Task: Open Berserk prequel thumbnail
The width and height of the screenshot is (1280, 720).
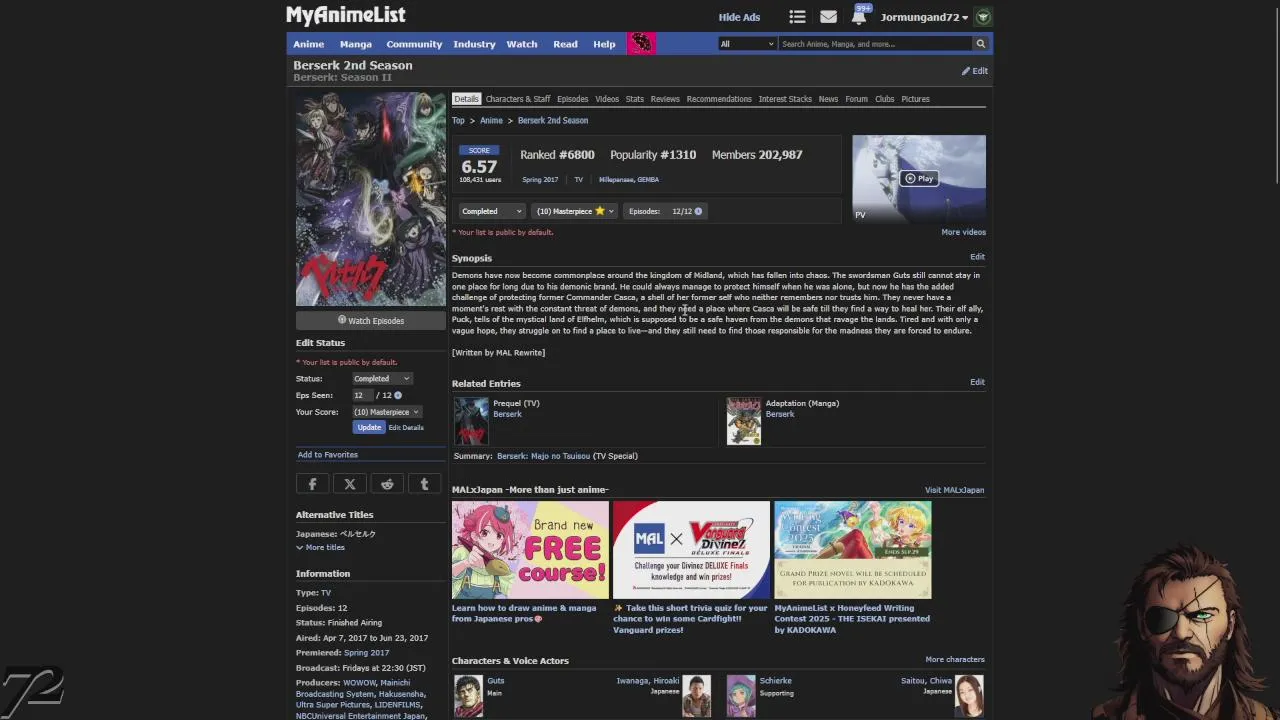Action: 471,421
